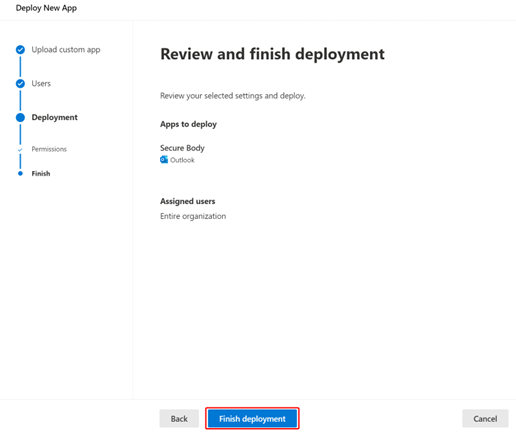Click the Apps to deploy heading
Screen dimensions: 516x432
pos(188,124)
